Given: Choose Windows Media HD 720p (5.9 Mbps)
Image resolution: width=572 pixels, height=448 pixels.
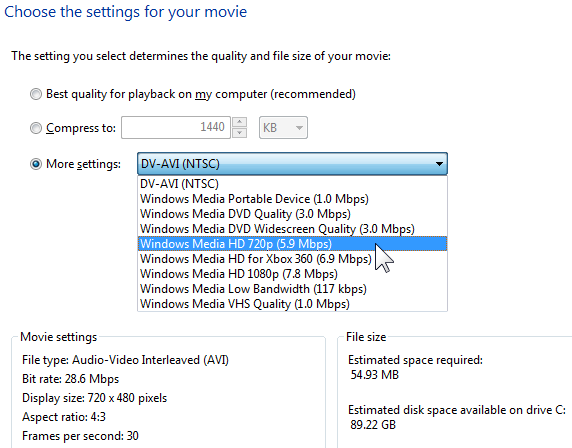Looking at the screenshot, I should pos(292,244).
